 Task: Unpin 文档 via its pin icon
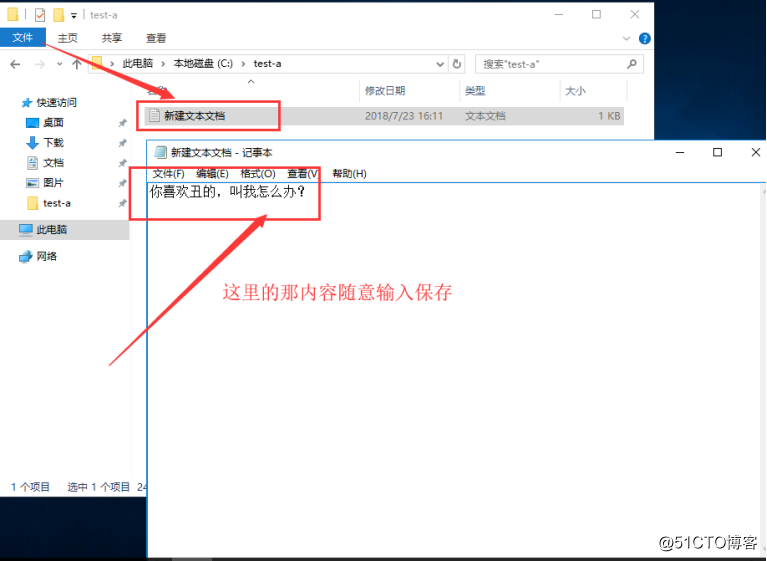click(122, 163)
